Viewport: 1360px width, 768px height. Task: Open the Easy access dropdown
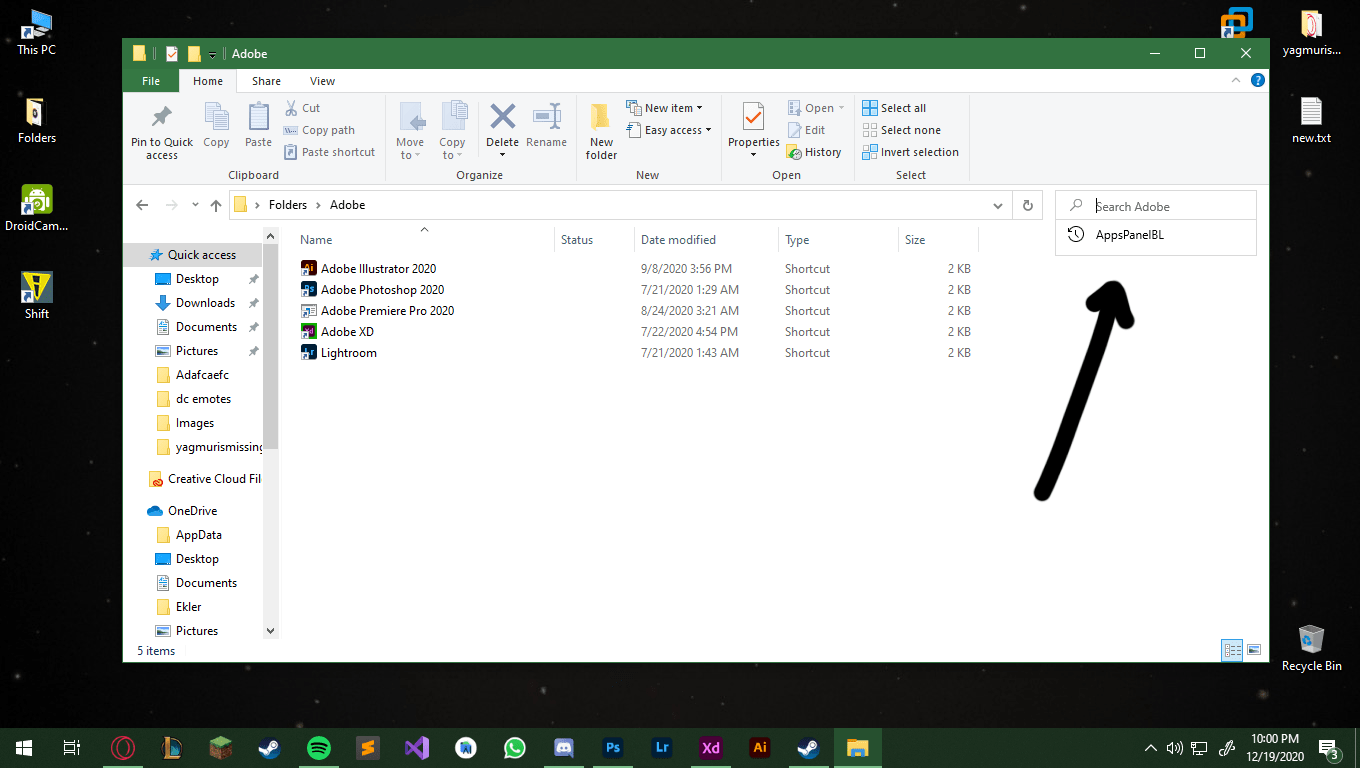point(669,130)
